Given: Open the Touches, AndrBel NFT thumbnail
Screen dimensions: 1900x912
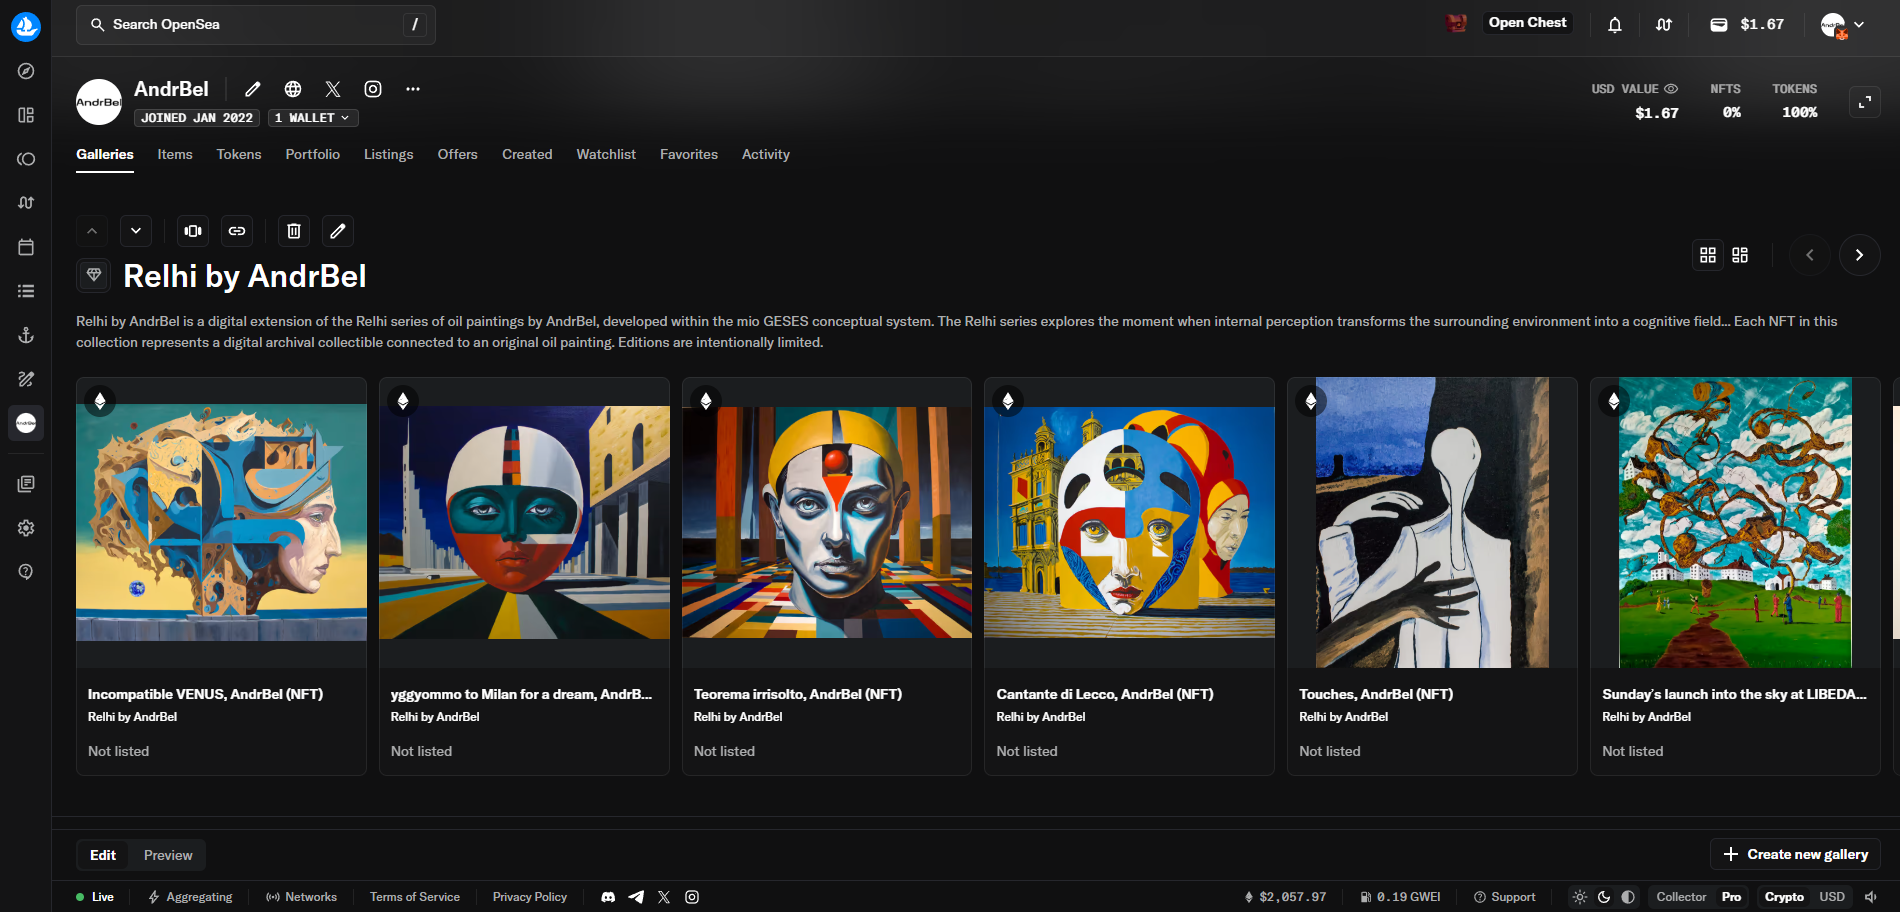Looking at the screenshot, I should point(1431,522).
